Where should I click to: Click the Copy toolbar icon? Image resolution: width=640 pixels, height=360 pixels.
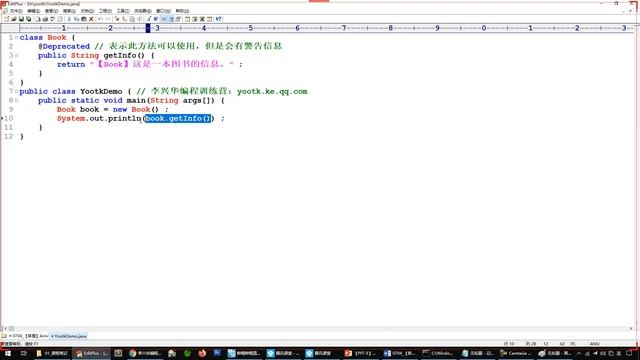pyautogui.click(x=76, y=19)
